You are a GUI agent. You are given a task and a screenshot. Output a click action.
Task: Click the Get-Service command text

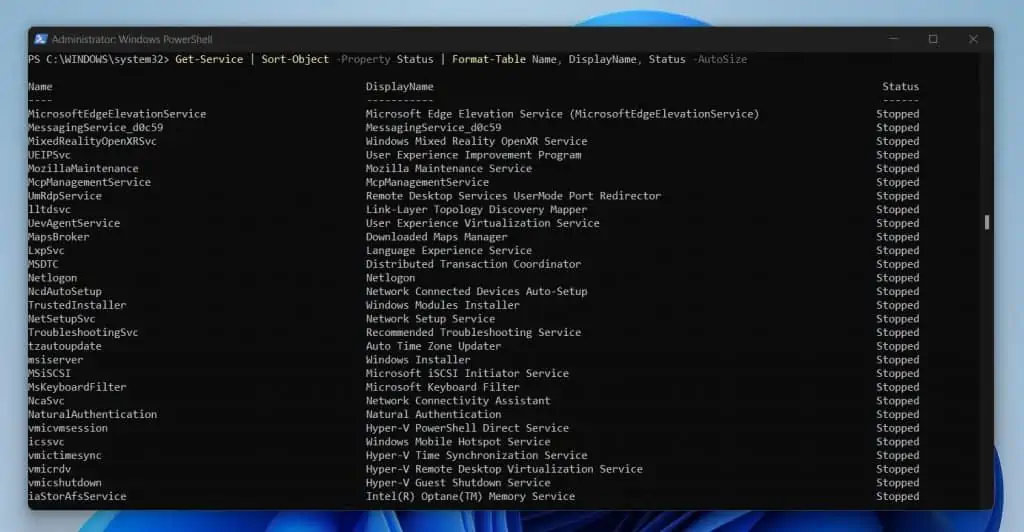click(209, 59)
